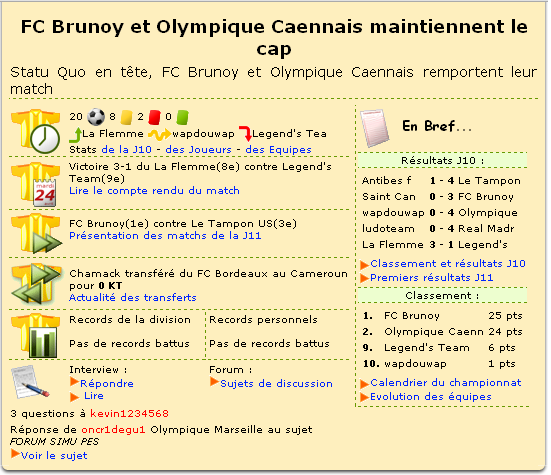Click the jersey with calendar 24 icon
Viewport: 551px width, 475px height.
pyautogui.click(x=35, y=184)
